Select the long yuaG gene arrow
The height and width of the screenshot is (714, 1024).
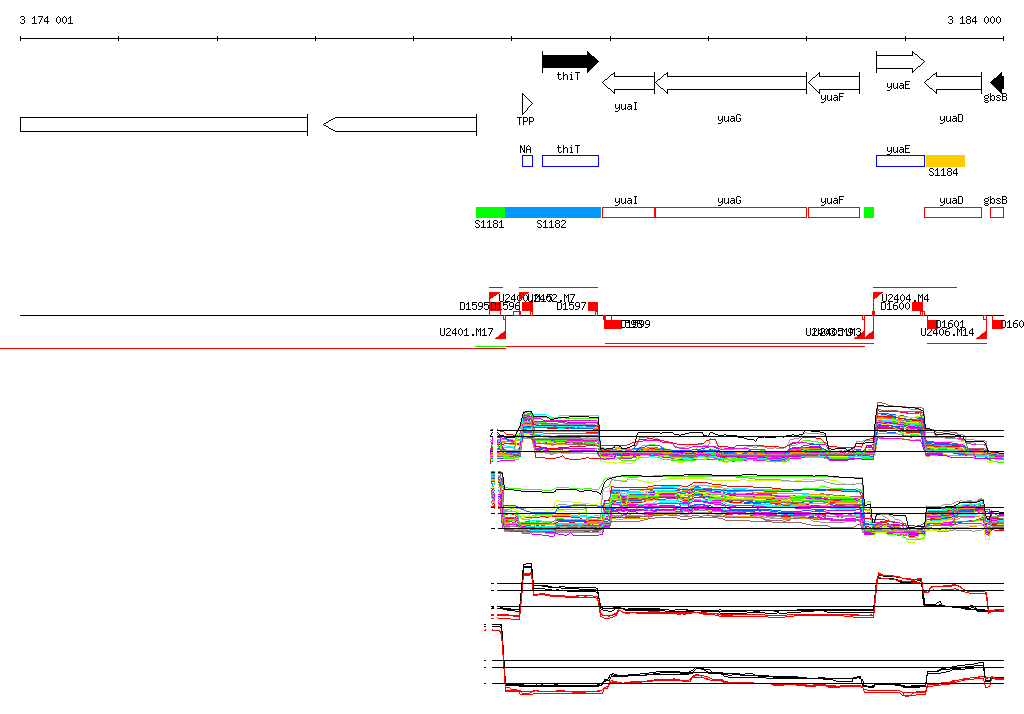(731, 83)
